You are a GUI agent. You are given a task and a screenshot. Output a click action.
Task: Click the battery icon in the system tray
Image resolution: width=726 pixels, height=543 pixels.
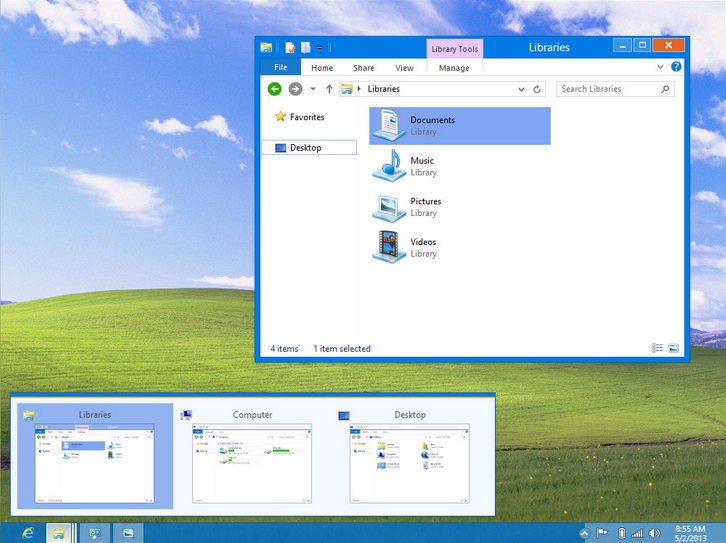[622, 533]
